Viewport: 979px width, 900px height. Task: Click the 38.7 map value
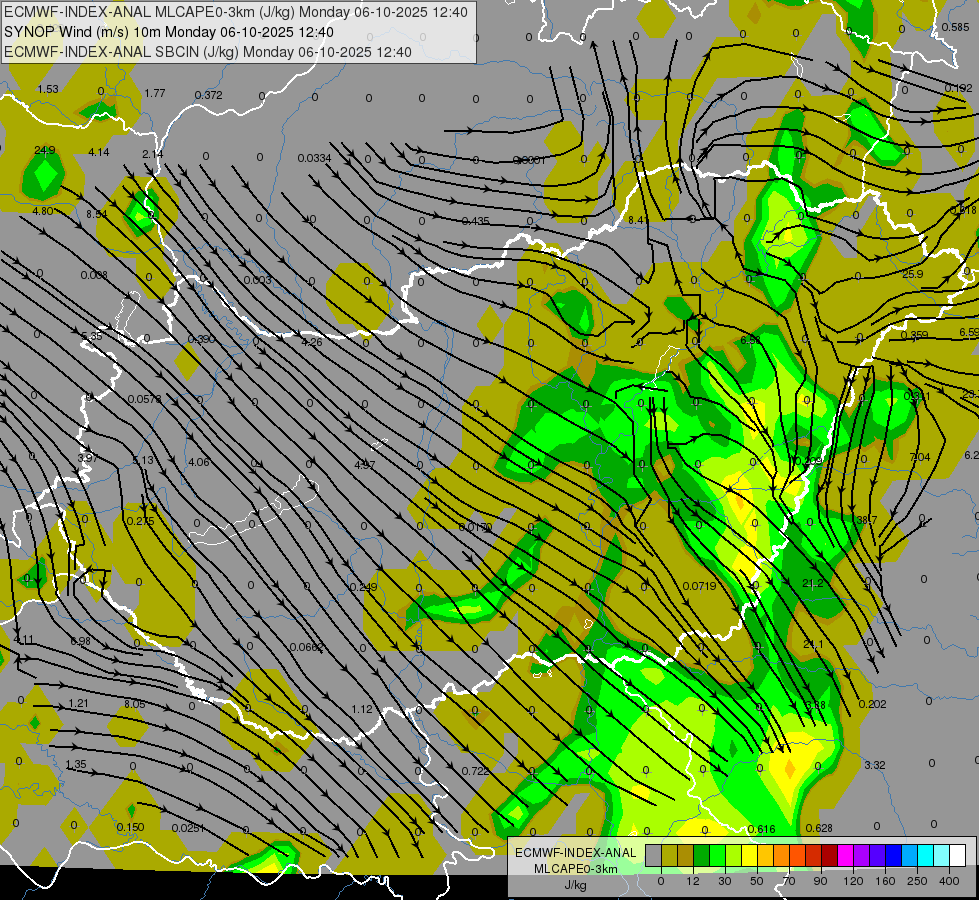[866, 520]
